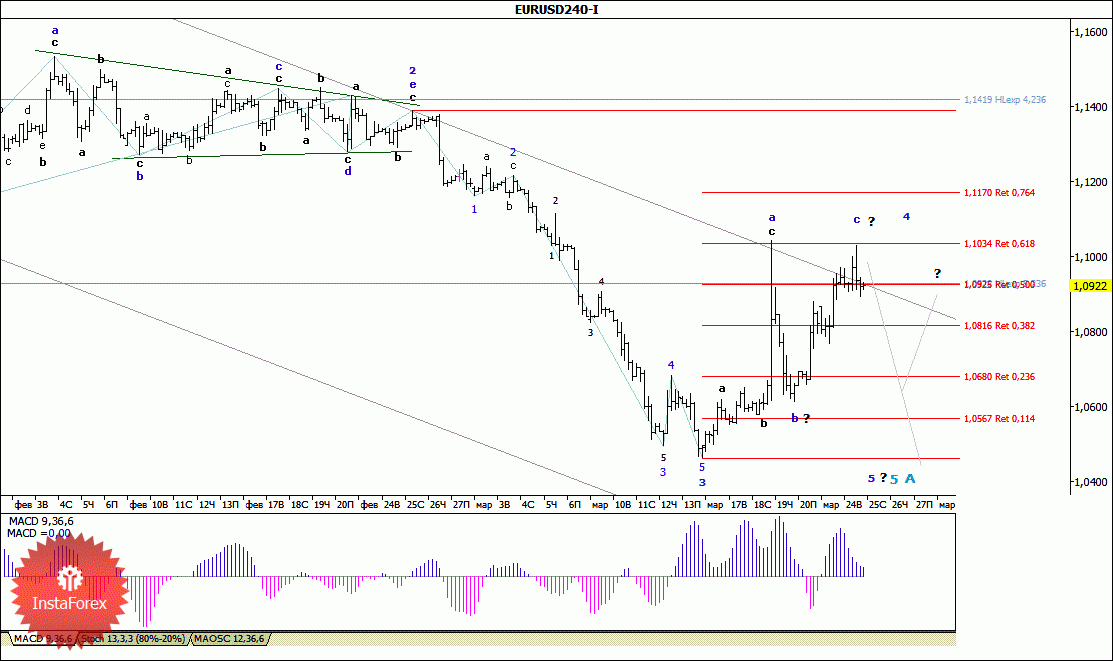Click the 1,0400 price axis label

point(1091,482)
